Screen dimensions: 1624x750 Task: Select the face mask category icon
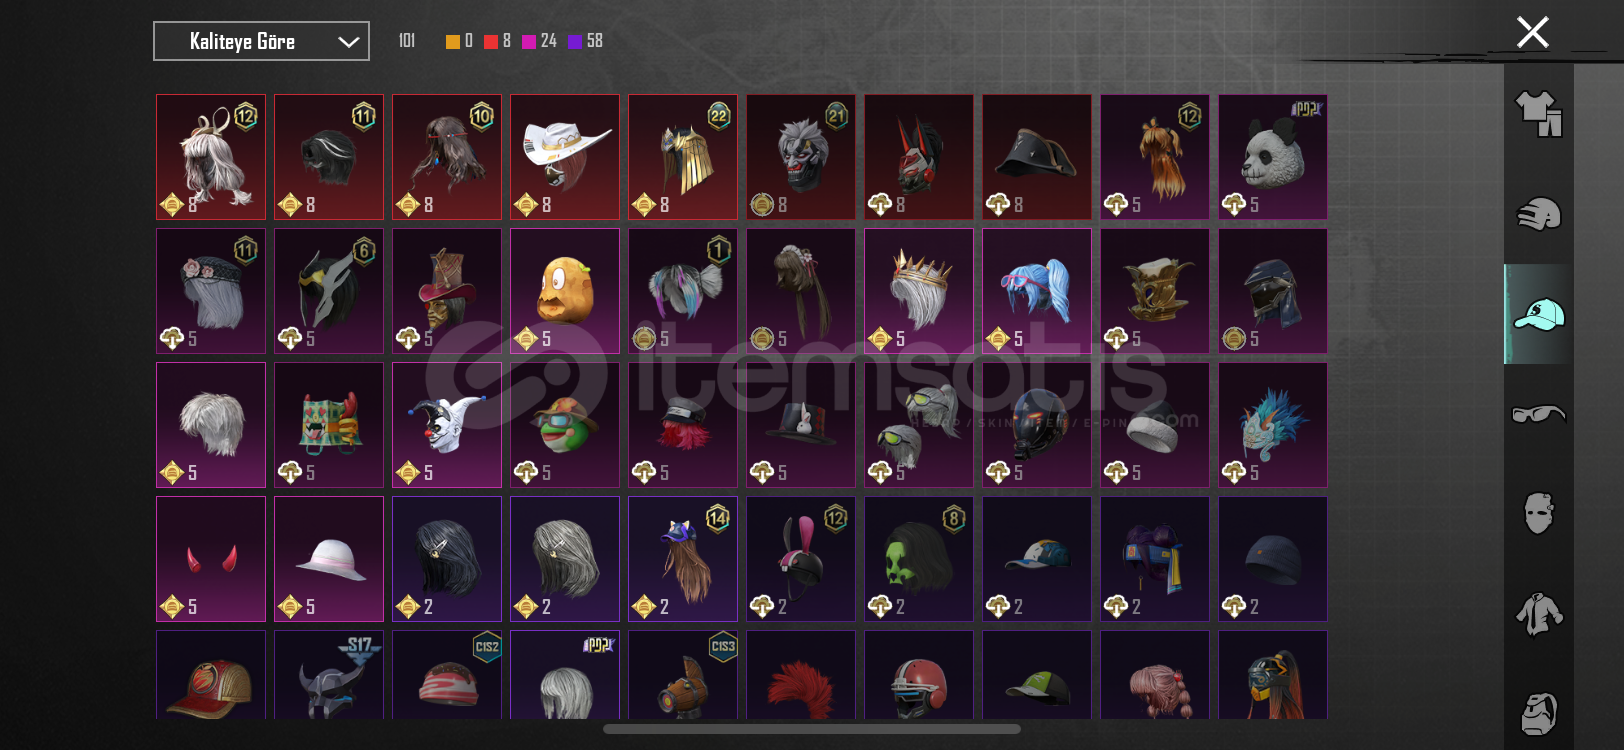pos(1538,513)
